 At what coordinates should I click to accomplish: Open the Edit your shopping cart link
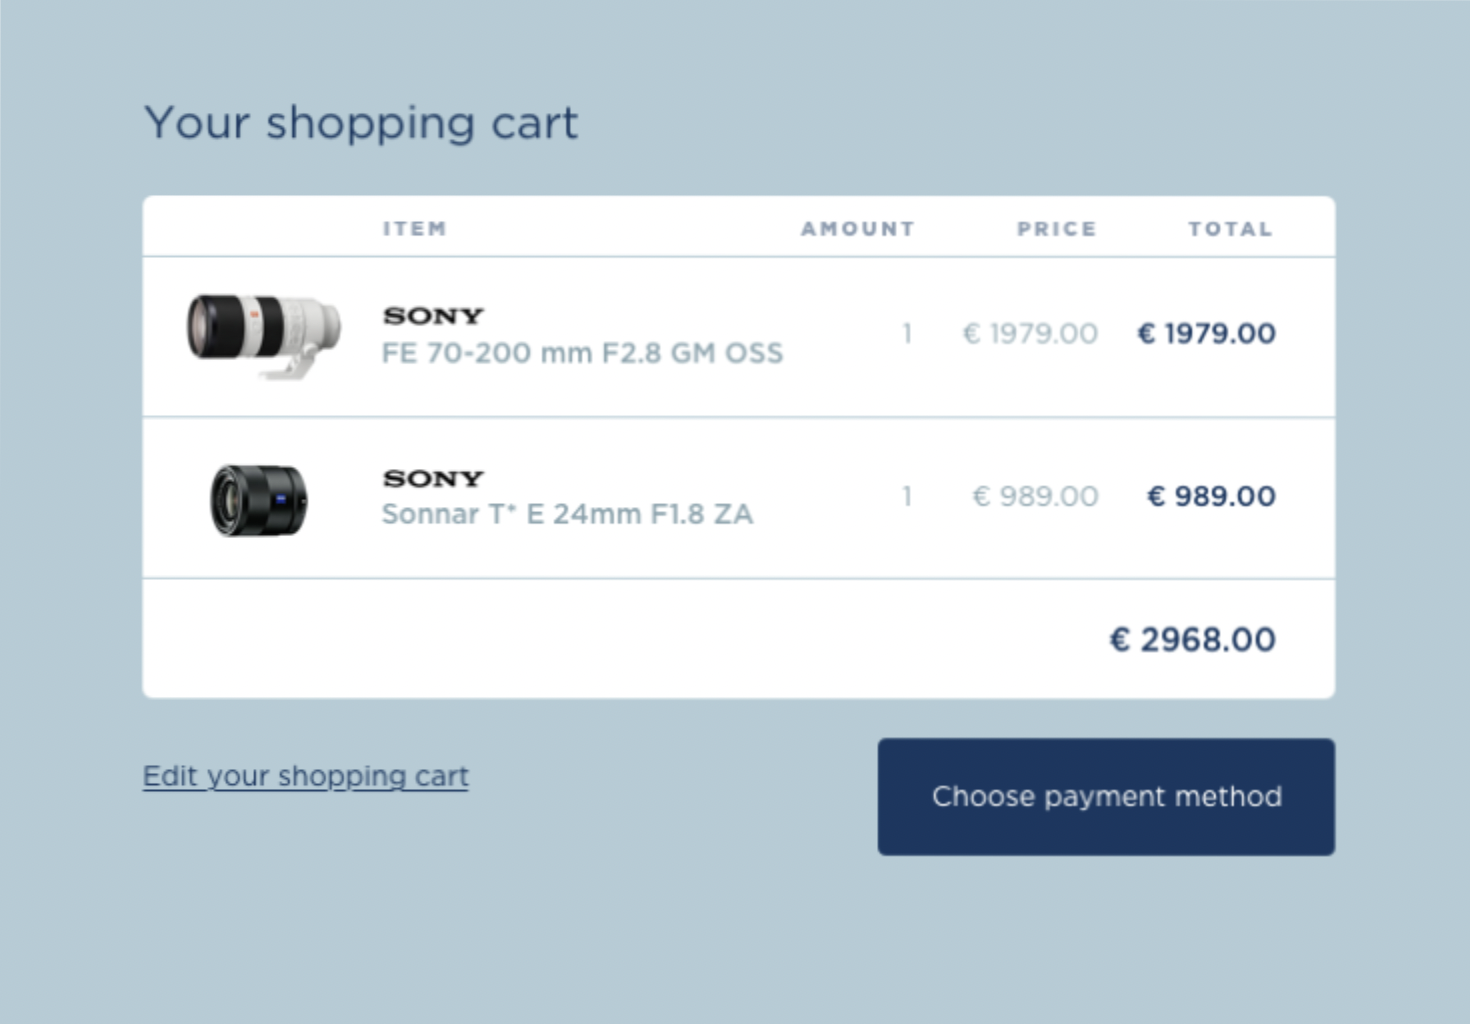tap(305, 776)
